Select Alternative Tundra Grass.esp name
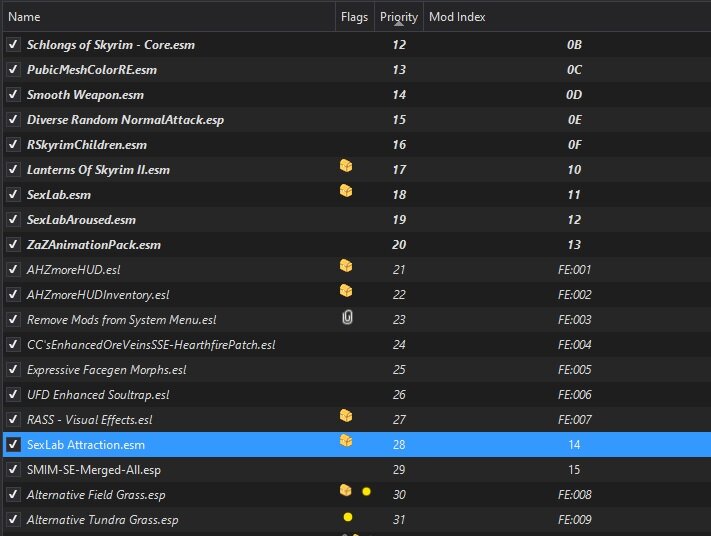 102,520
